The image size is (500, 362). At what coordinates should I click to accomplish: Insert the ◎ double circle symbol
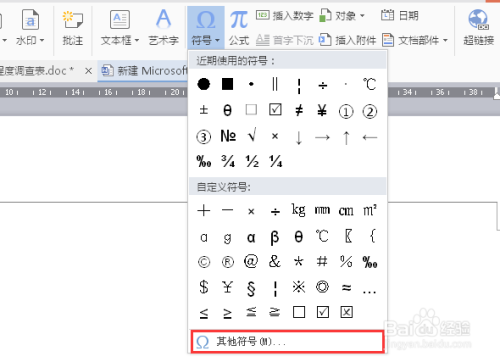tap(322, 287)
